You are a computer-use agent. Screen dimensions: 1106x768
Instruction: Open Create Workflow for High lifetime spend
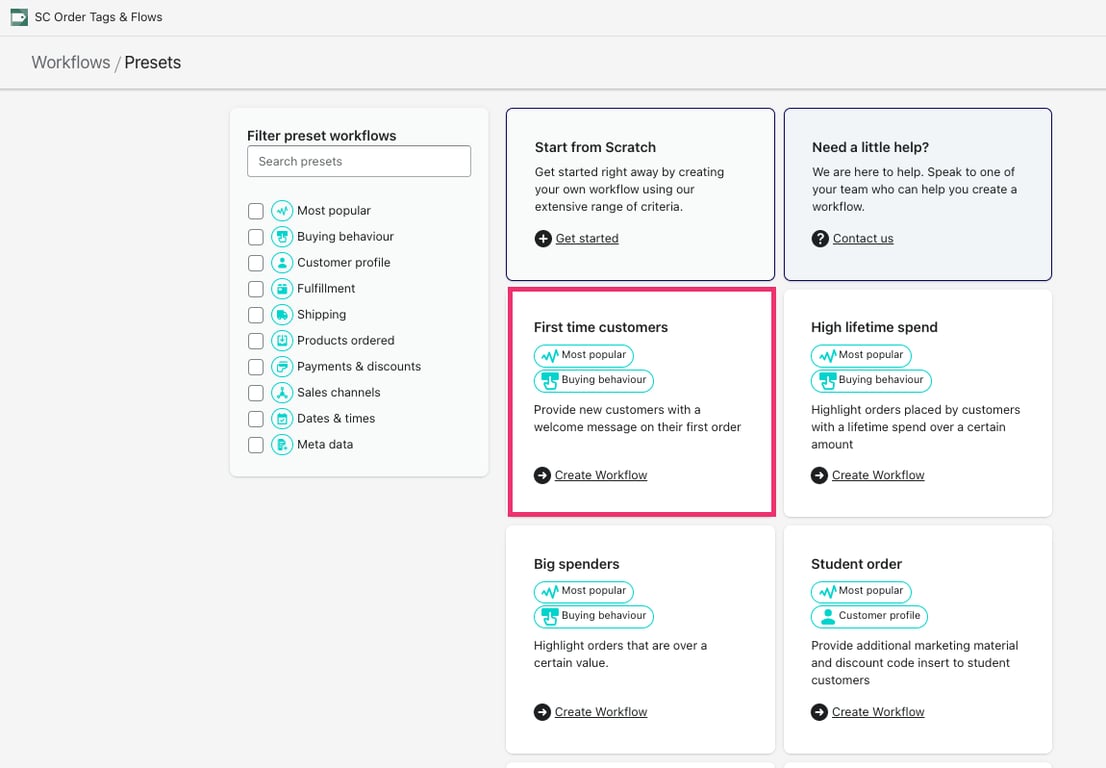pos(877,475)
